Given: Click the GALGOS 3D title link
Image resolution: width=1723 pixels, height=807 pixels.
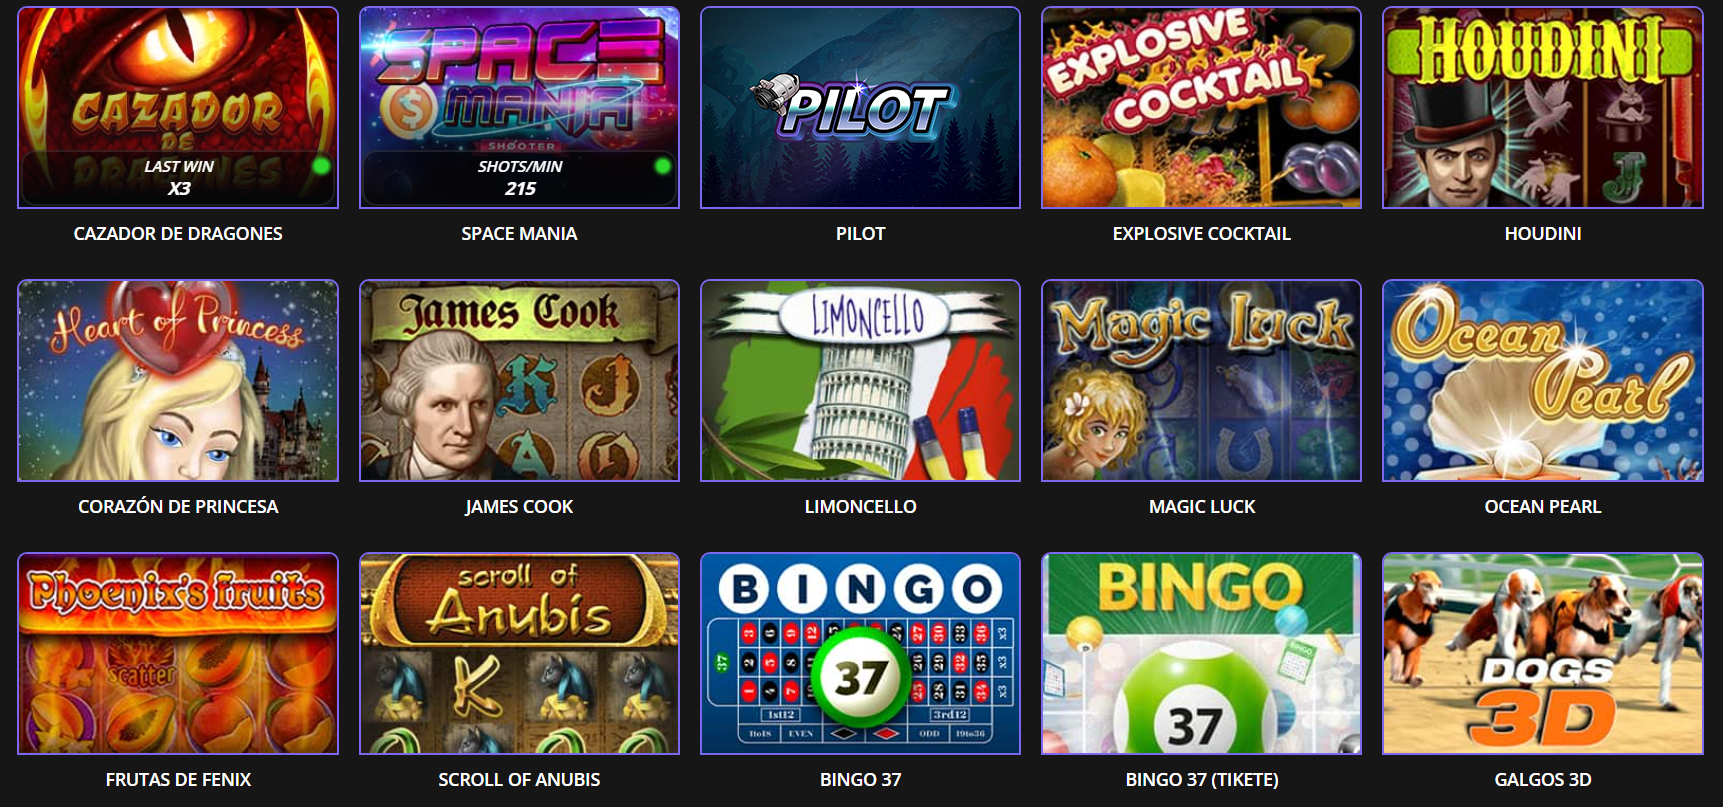Looking at the screenshot, I should 1542,779.
